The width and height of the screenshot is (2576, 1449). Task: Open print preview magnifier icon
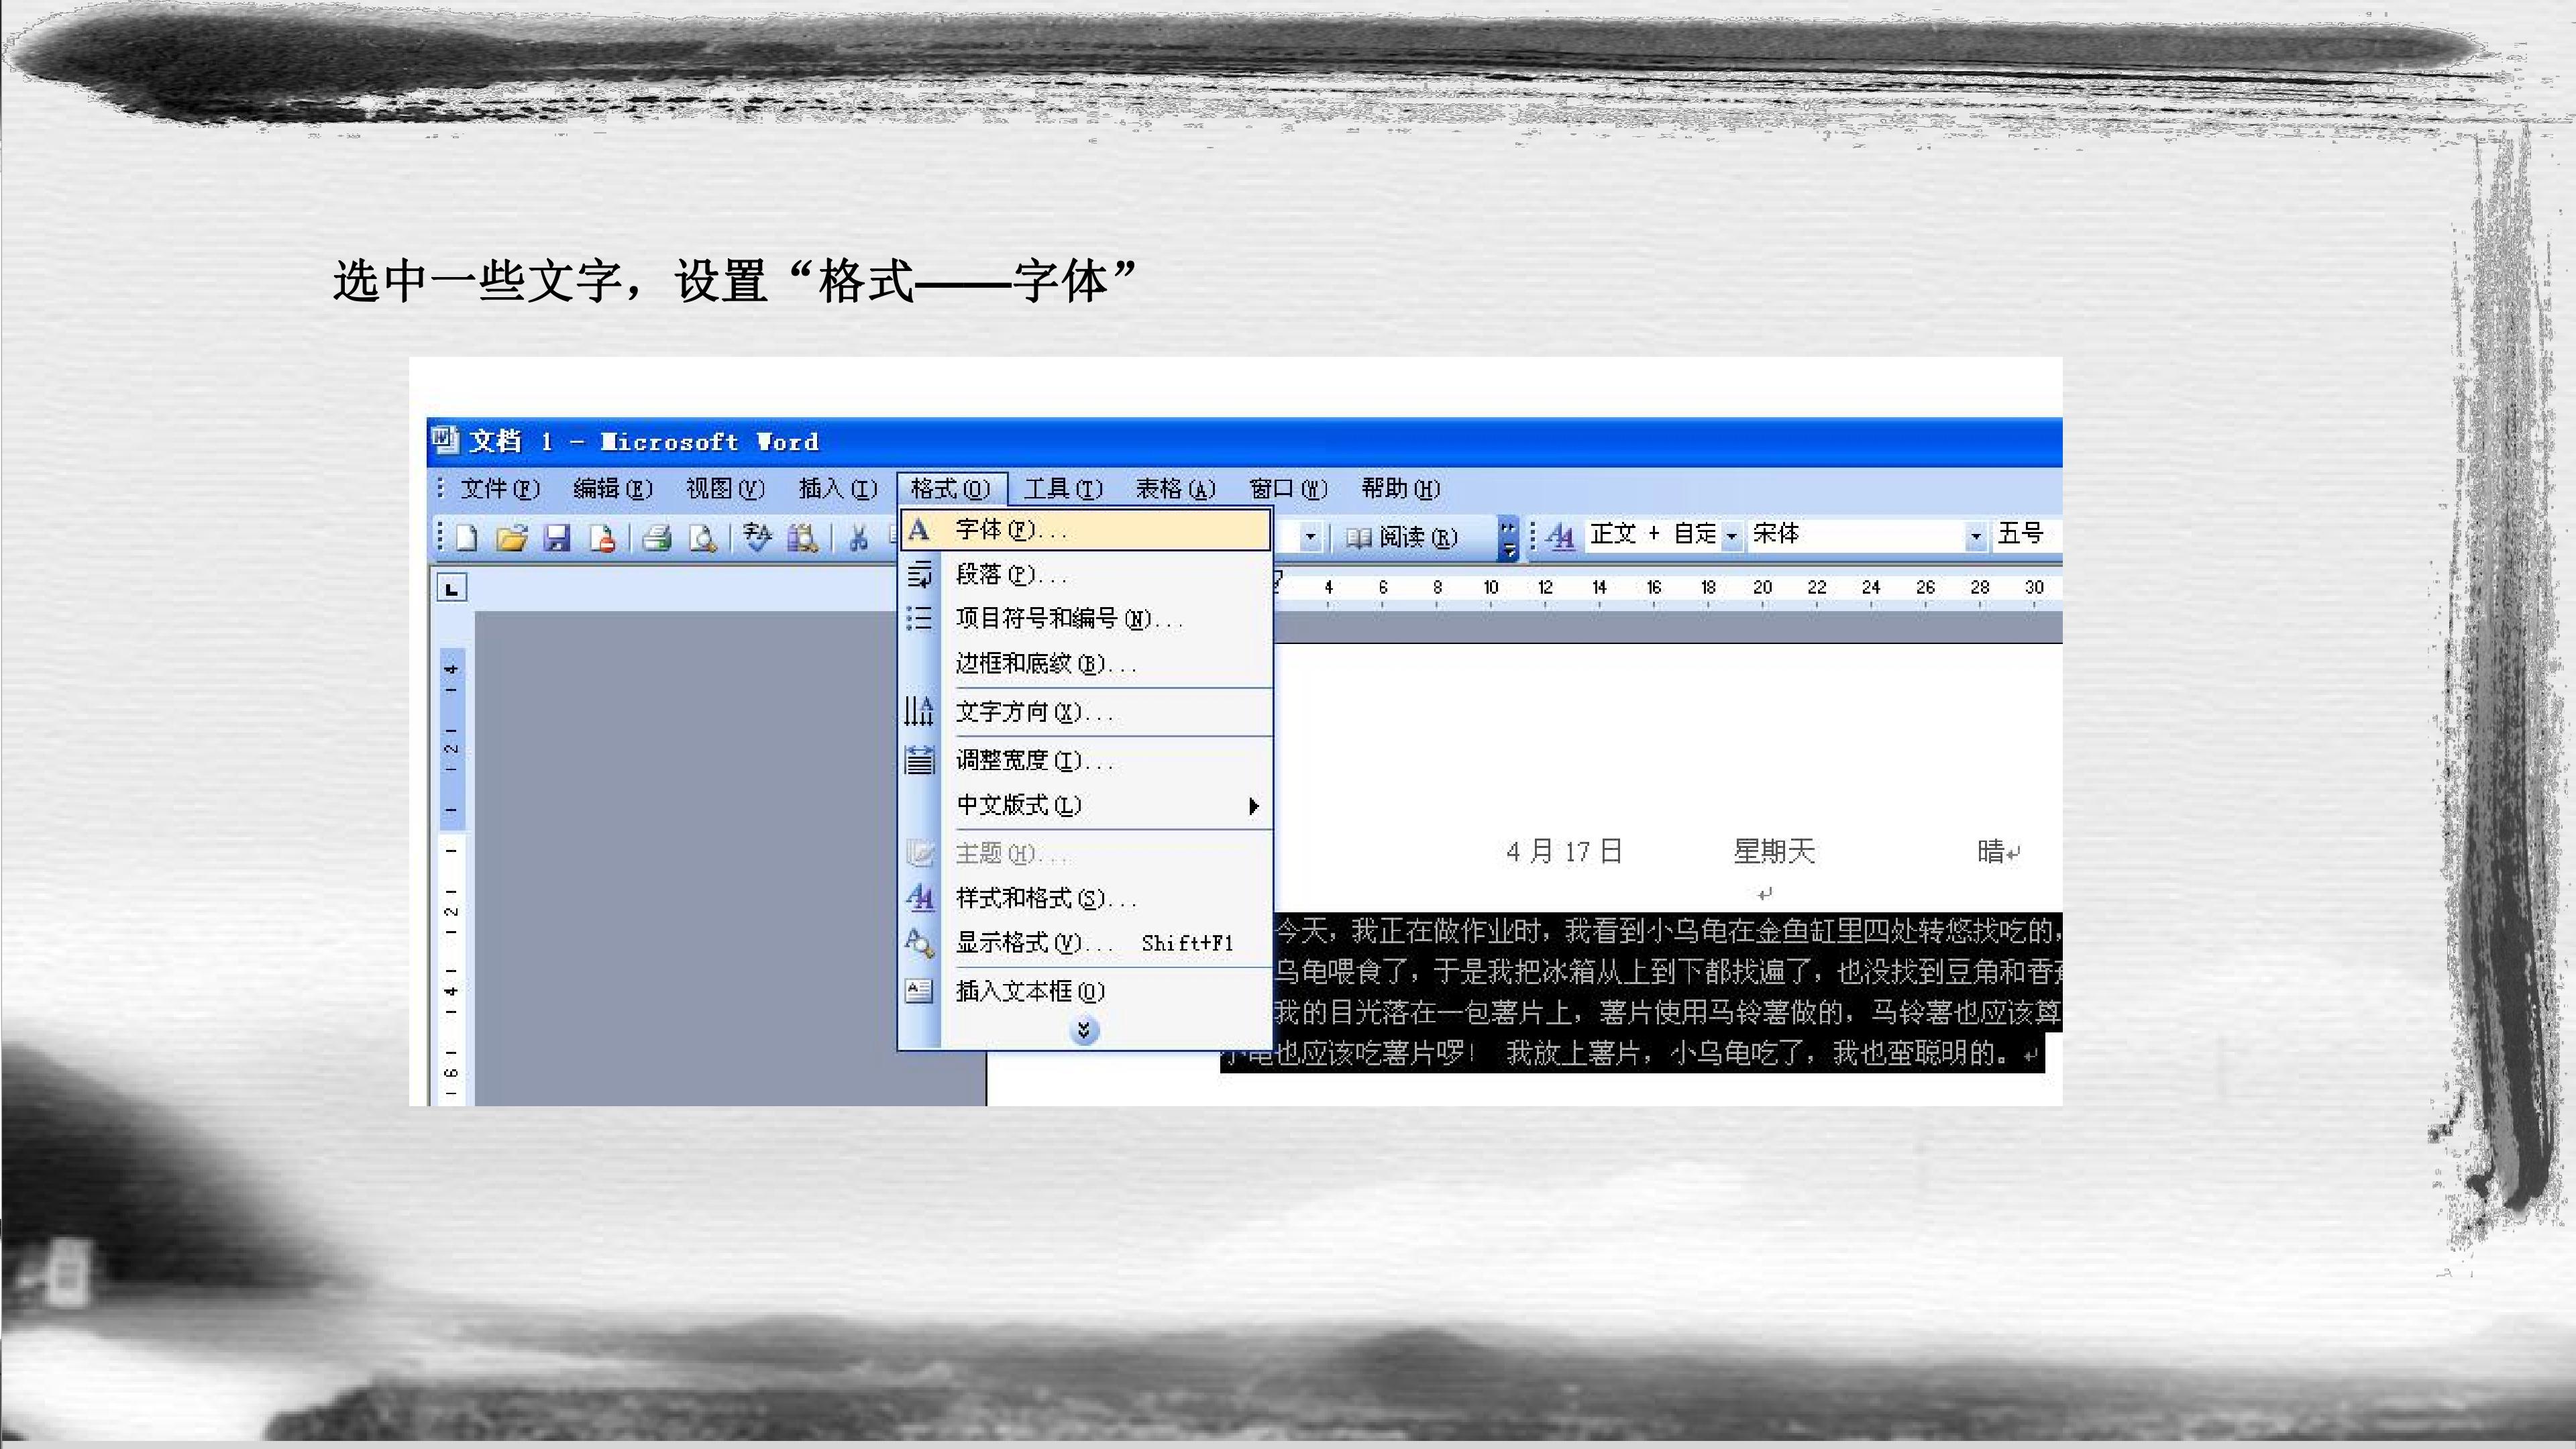point(703,538)
